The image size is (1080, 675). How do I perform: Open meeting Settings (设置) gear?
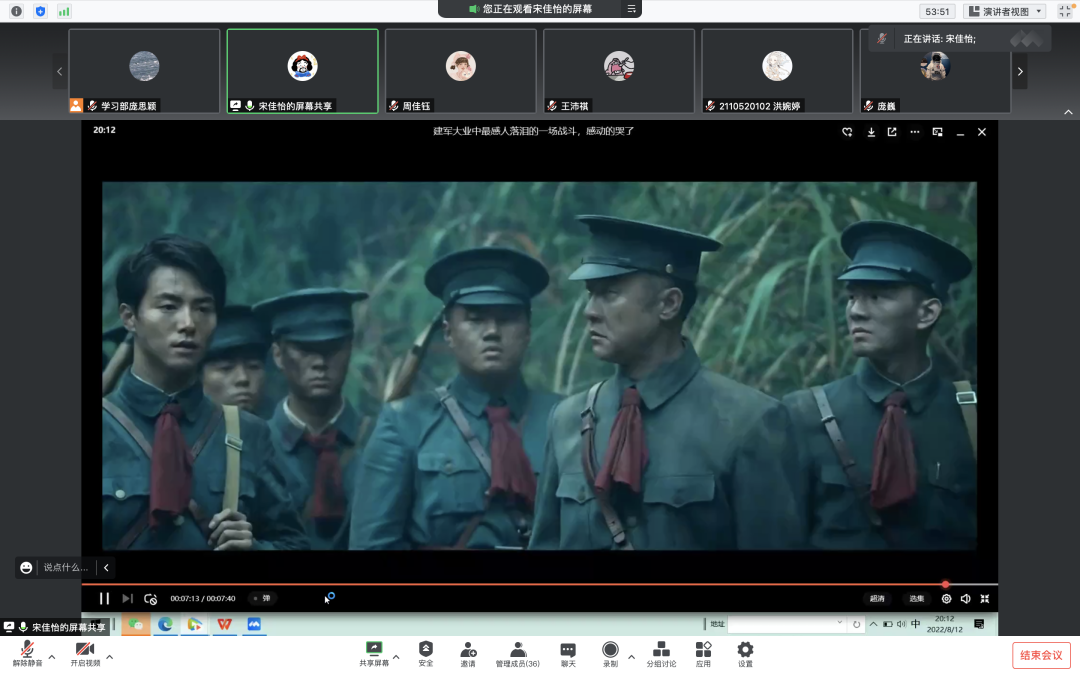tap(745, 652)
